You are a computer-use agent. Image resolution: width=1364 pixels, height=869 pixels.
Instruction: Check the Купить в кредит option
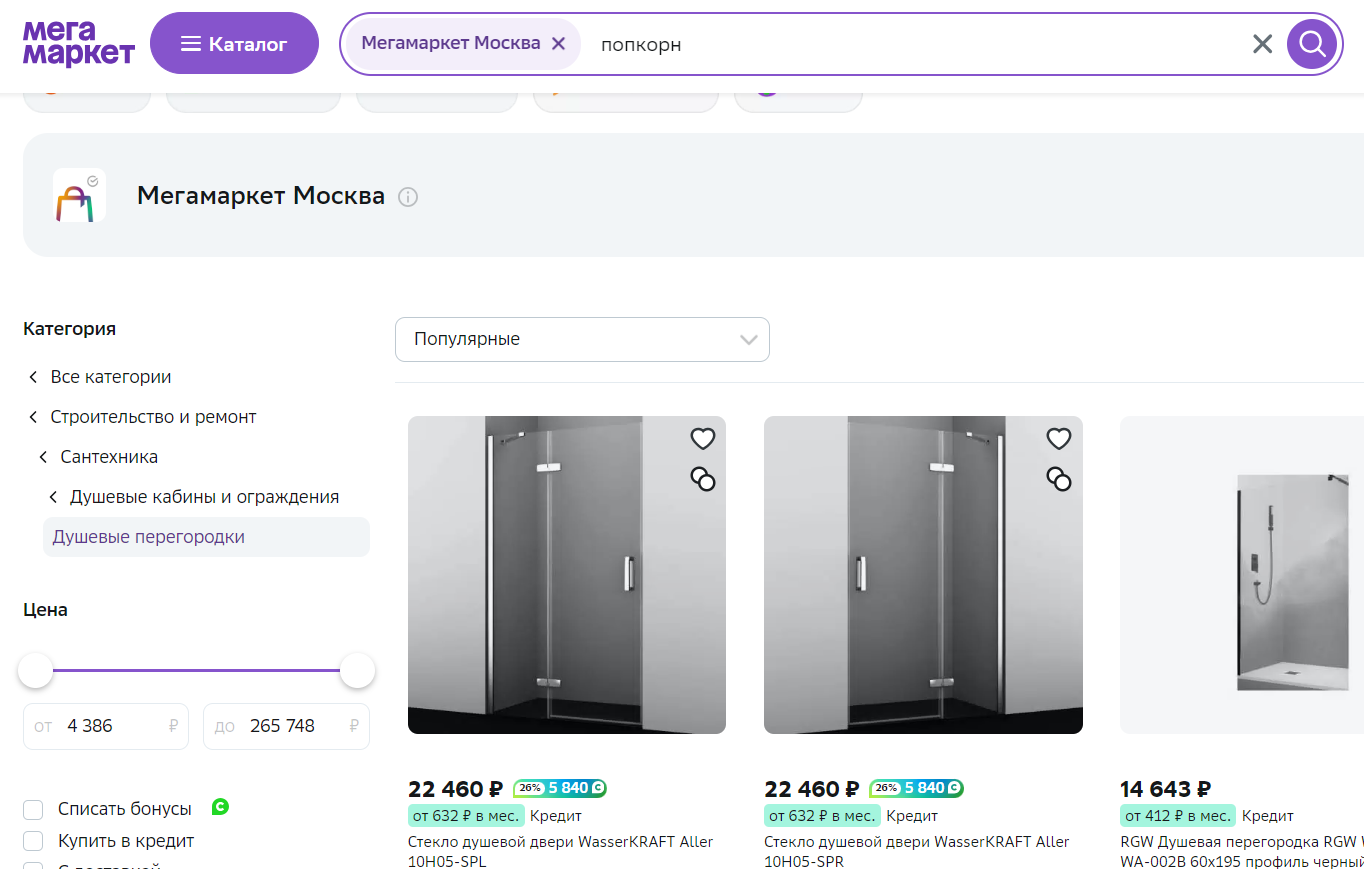pyautogui.click(x=33, y=841)
